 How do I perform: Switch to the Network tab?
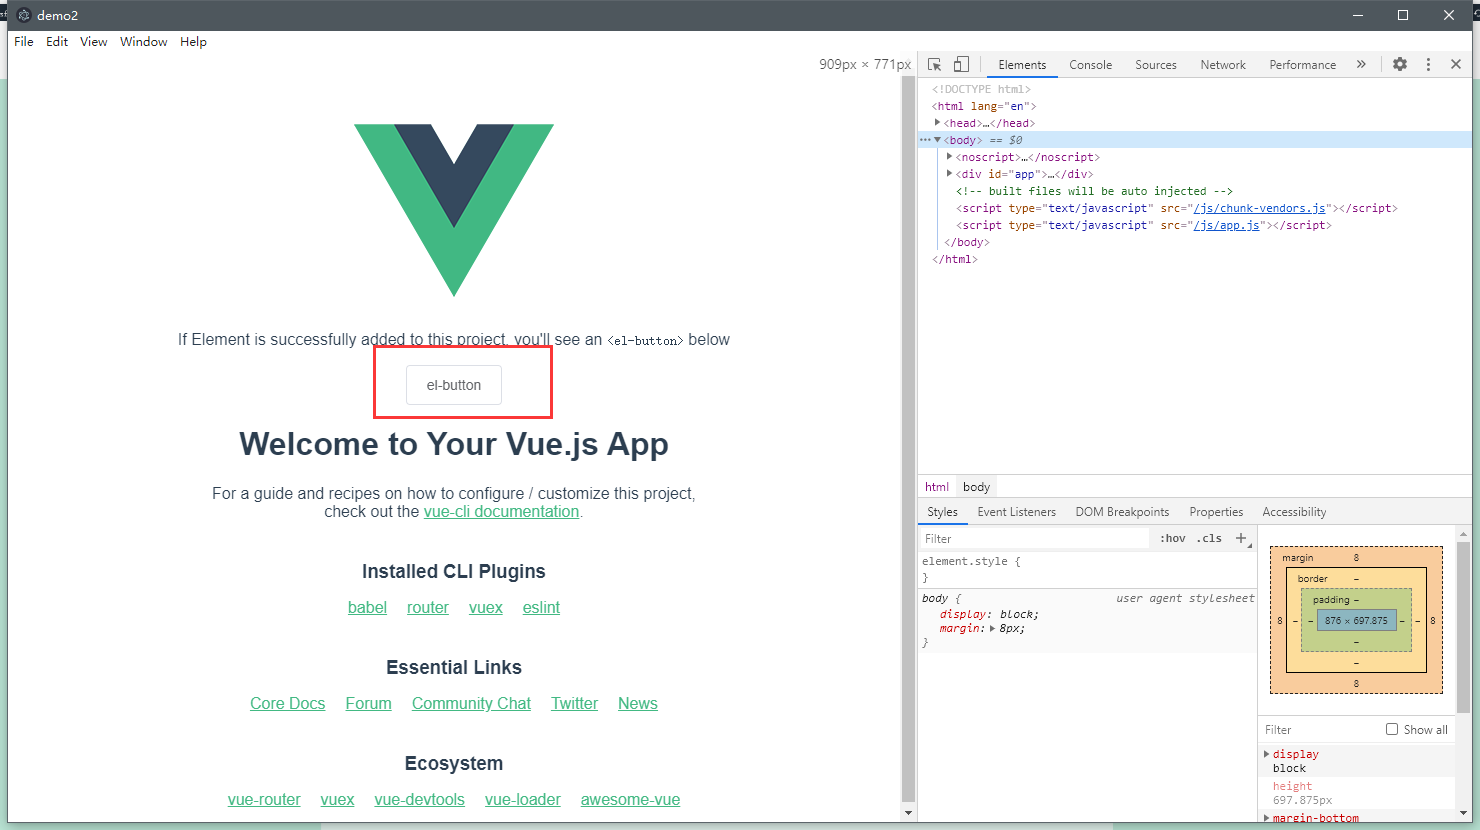point(1223,65)
